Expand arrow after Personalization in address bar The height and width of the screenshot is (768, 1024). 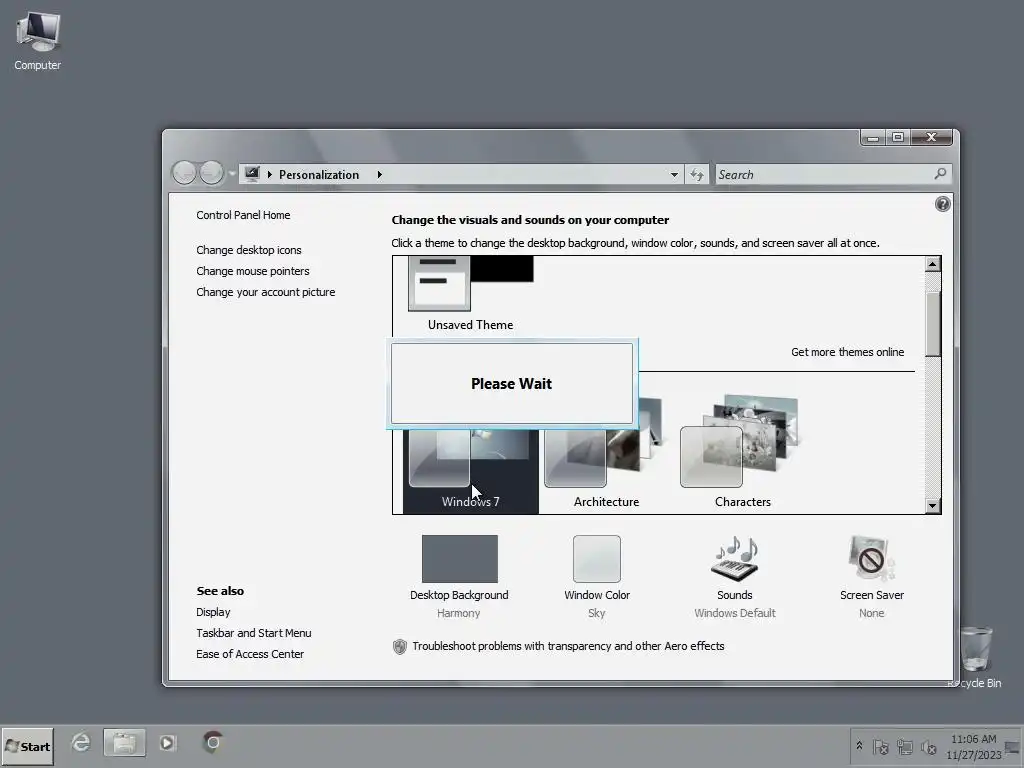(x=379, y=174)
